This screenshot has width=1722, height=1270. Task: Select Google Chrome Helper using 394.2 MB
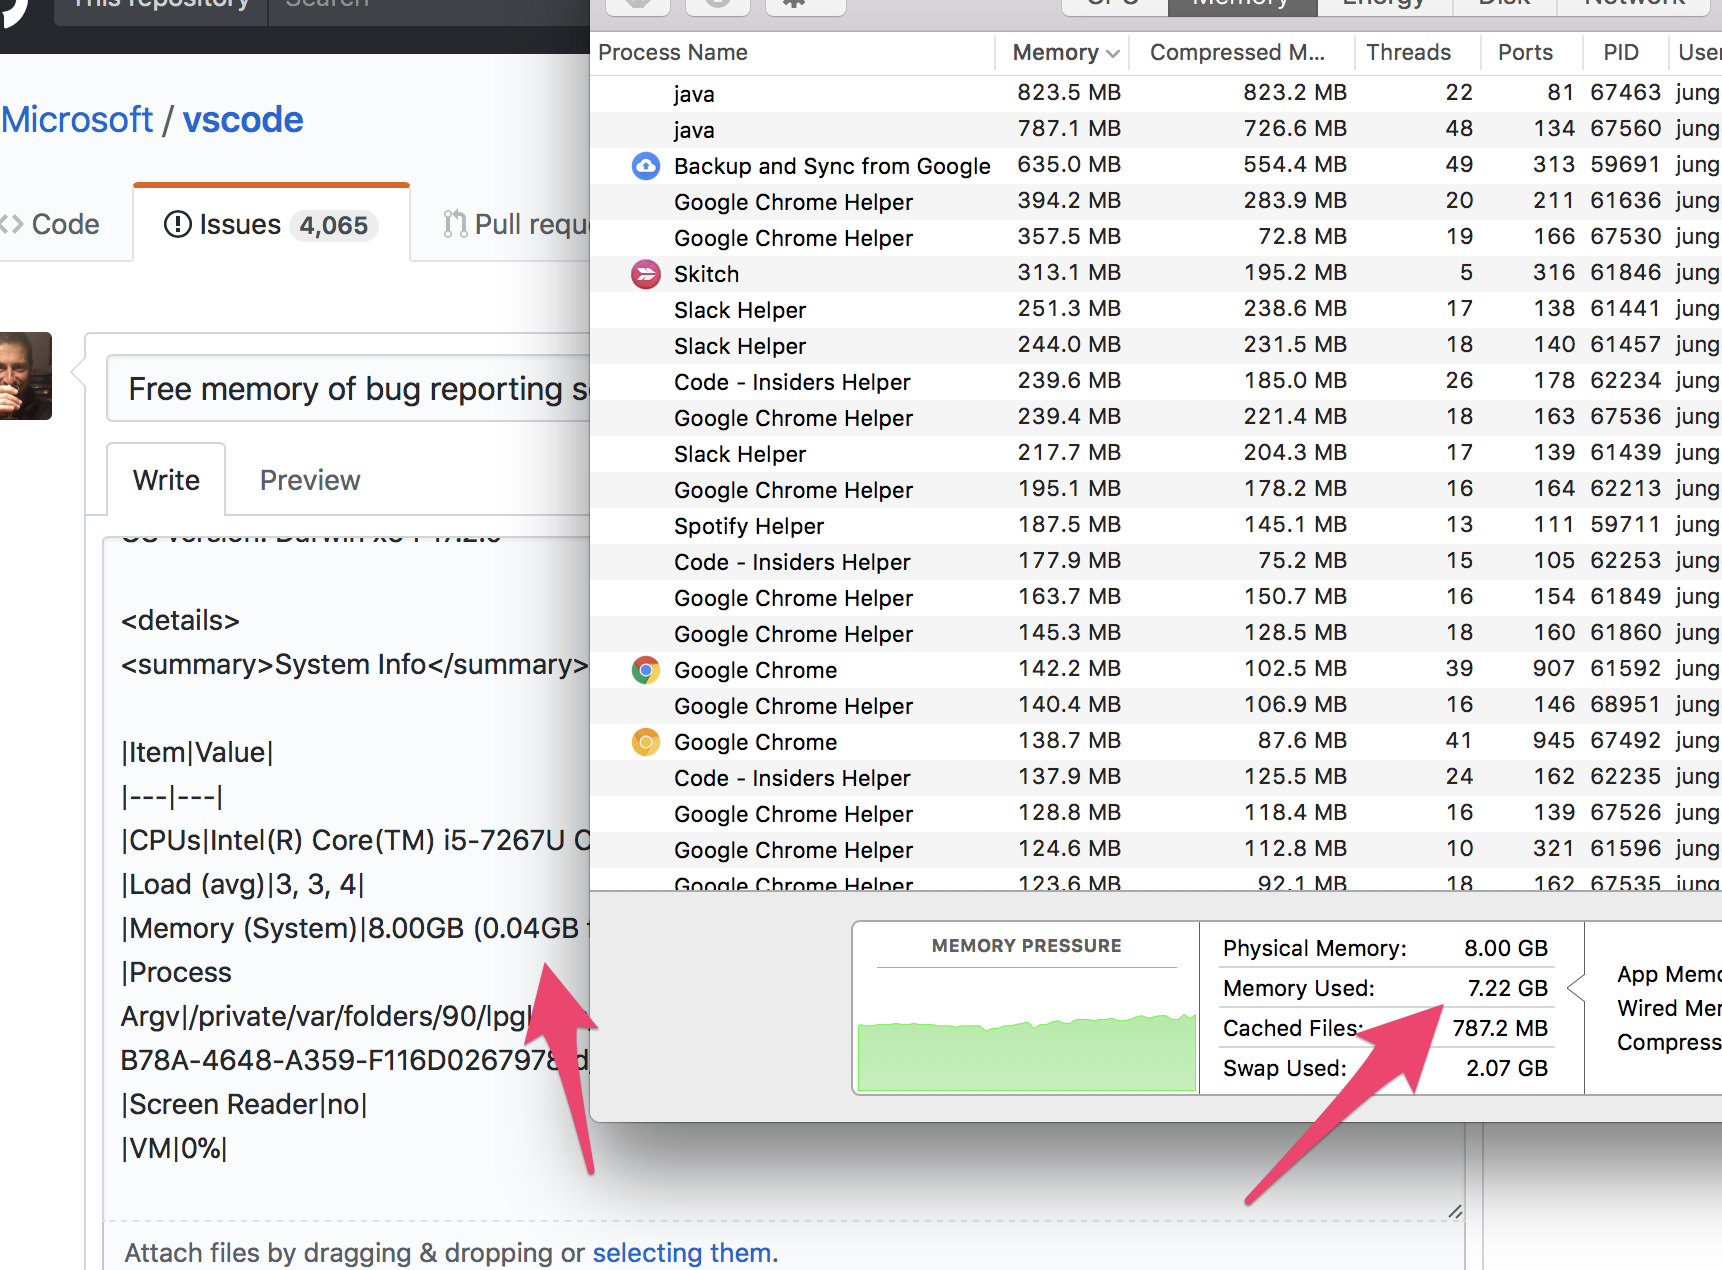(1156, 202)
